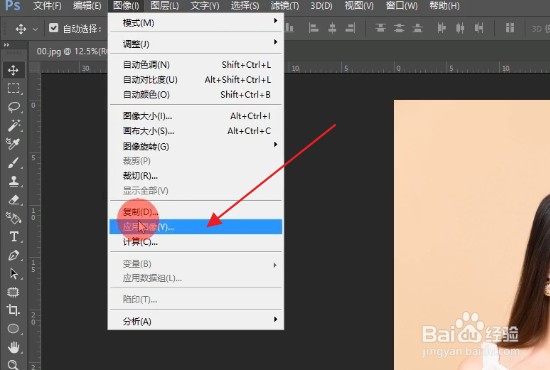
Task: Open the tool preset picker arrow
Action: [35, 29]
